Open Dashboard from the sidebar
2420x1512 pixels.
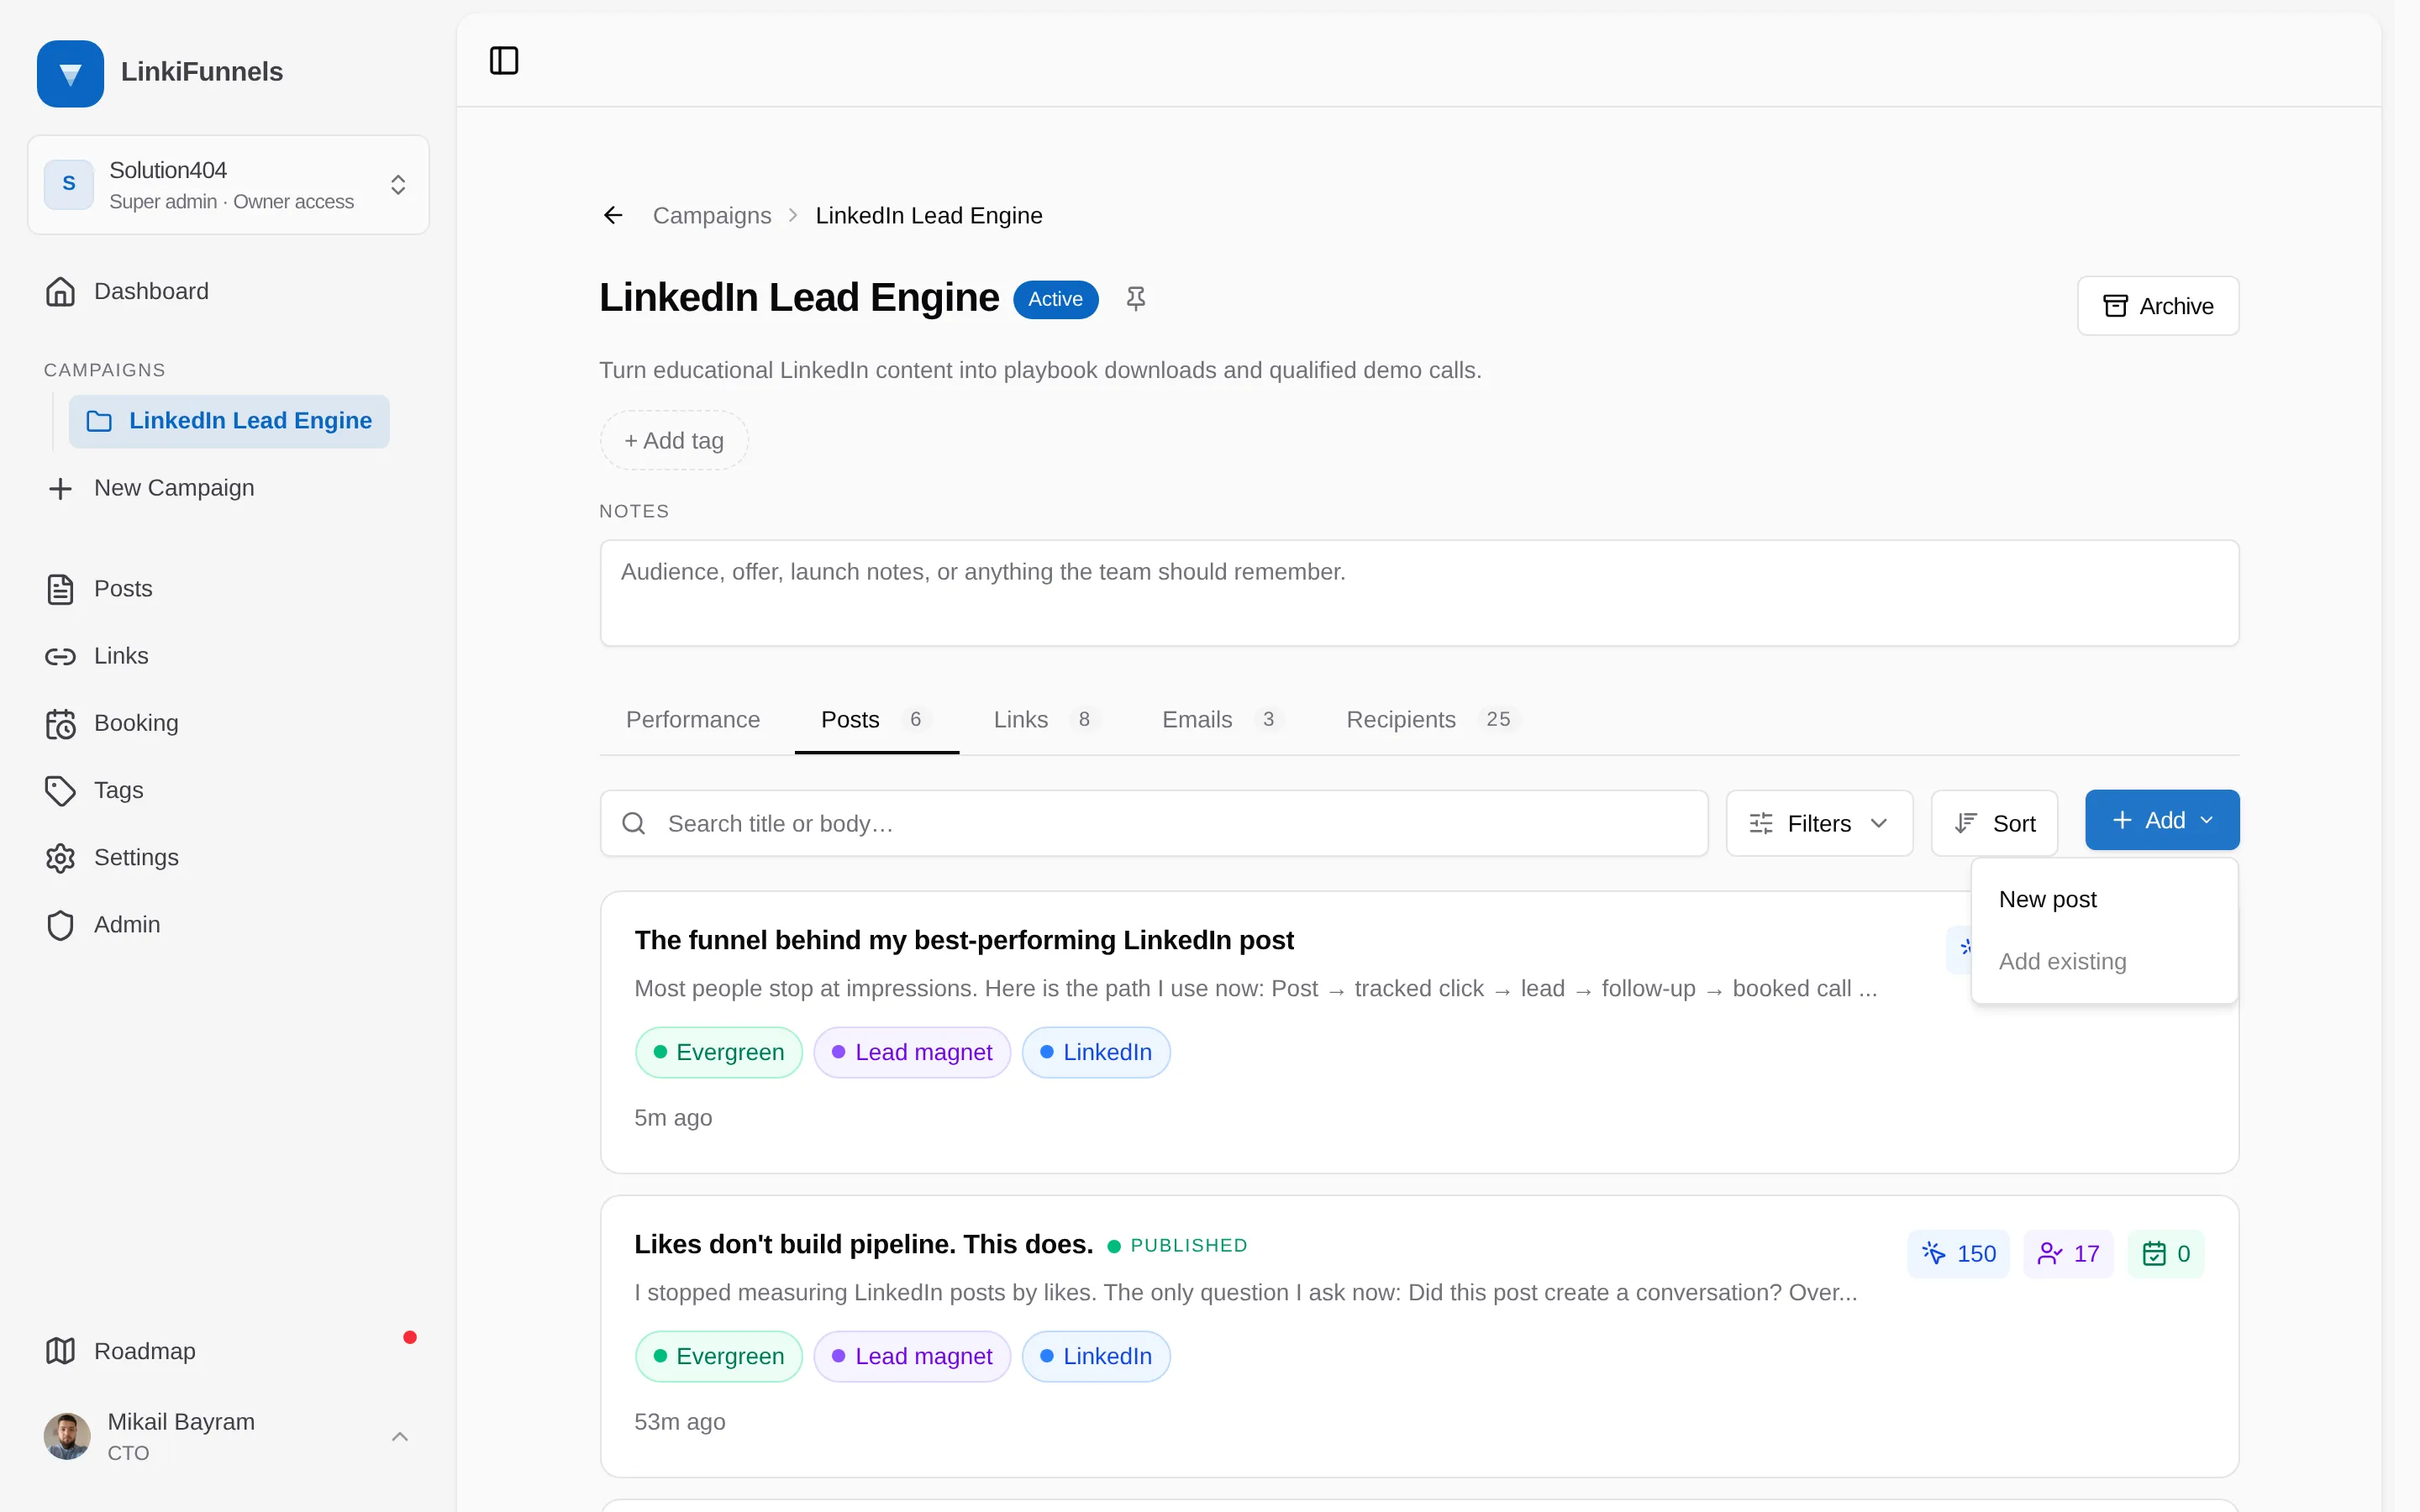tap(228, 291)
